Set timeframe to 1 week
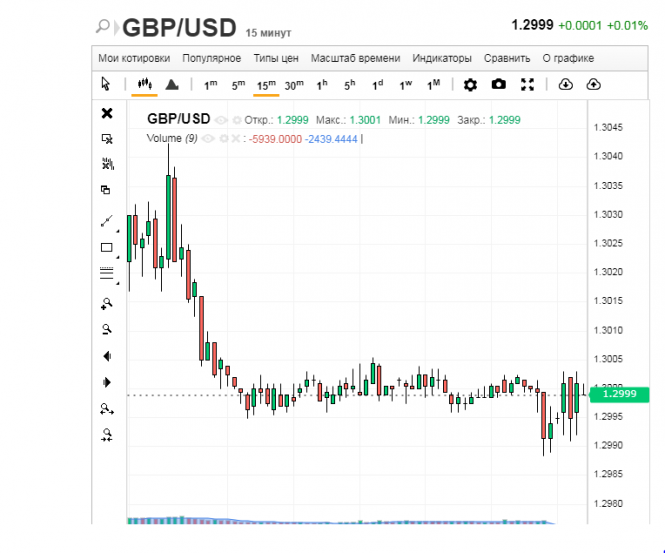665x553 pixels. 405,85
